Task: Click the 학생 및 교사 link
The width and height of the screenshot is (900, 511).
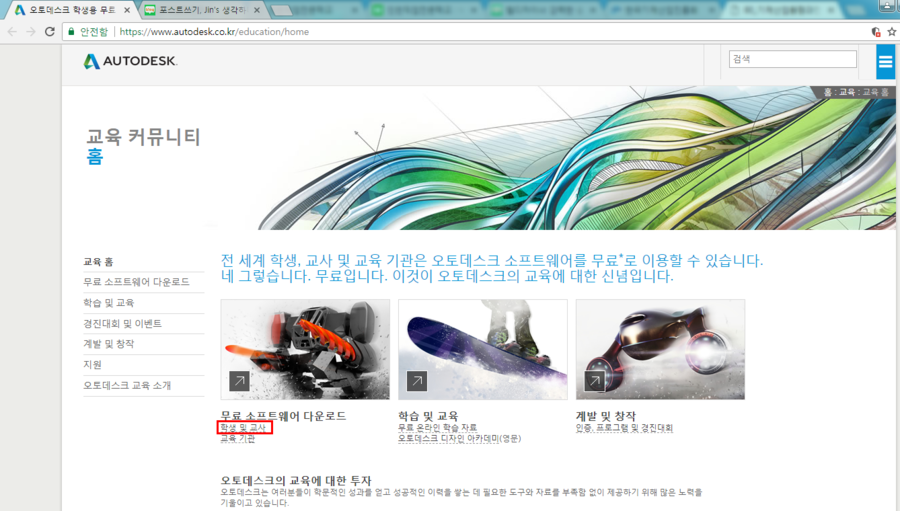Action: click(243, 428)
